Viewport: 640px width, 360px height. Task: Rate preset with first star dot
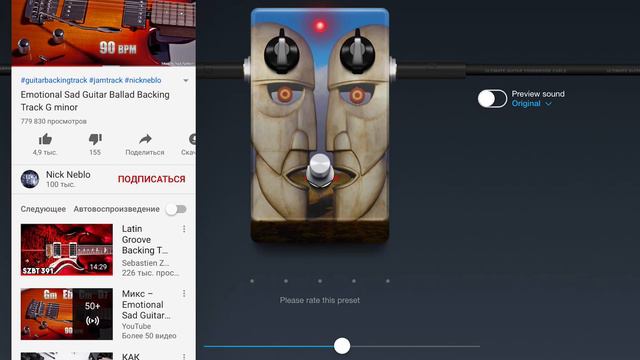[252, 281]
